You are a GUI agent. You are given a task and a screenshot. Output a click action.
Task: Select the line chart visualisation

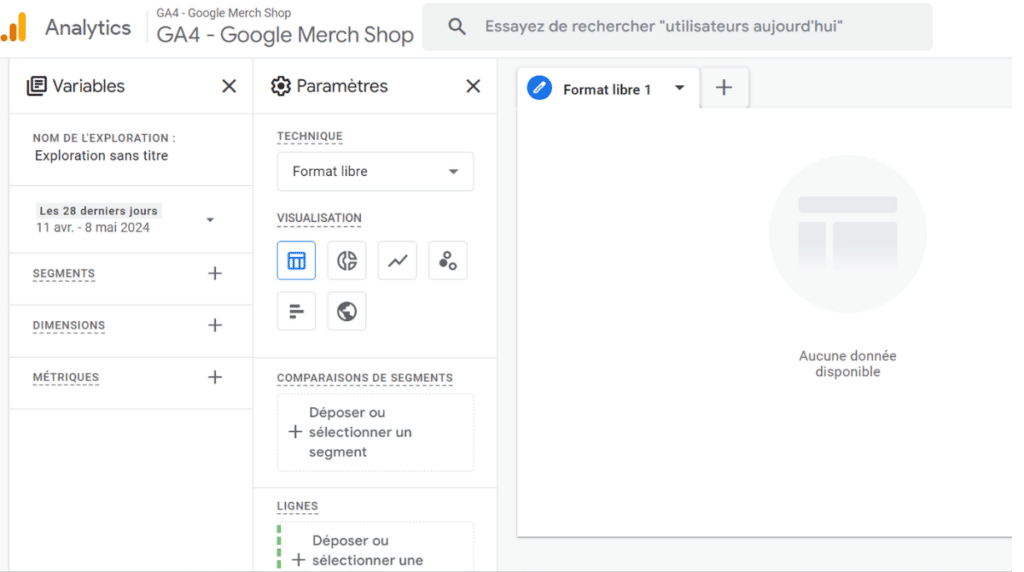(397, 261)
